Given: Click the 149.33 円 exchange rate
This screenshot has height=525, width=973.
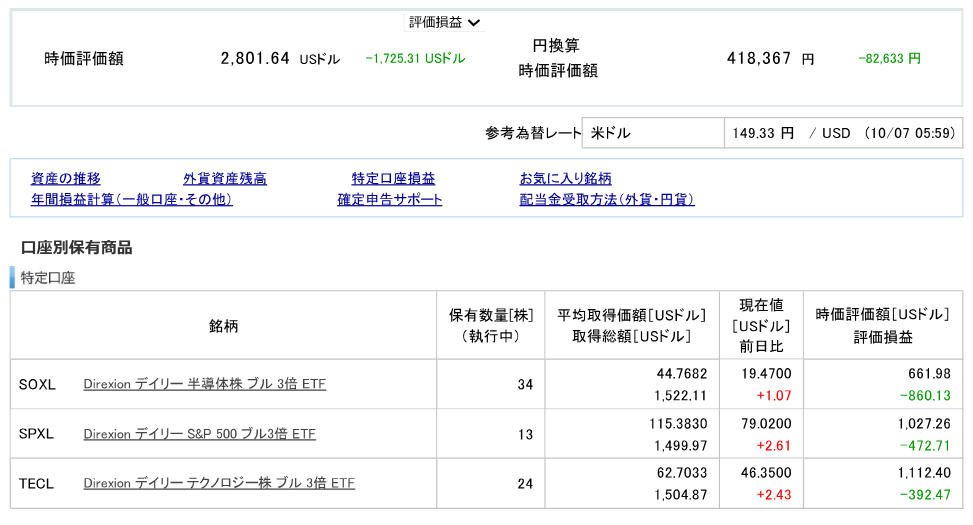Looking at the screenshot, I should [x=763, y=133].
